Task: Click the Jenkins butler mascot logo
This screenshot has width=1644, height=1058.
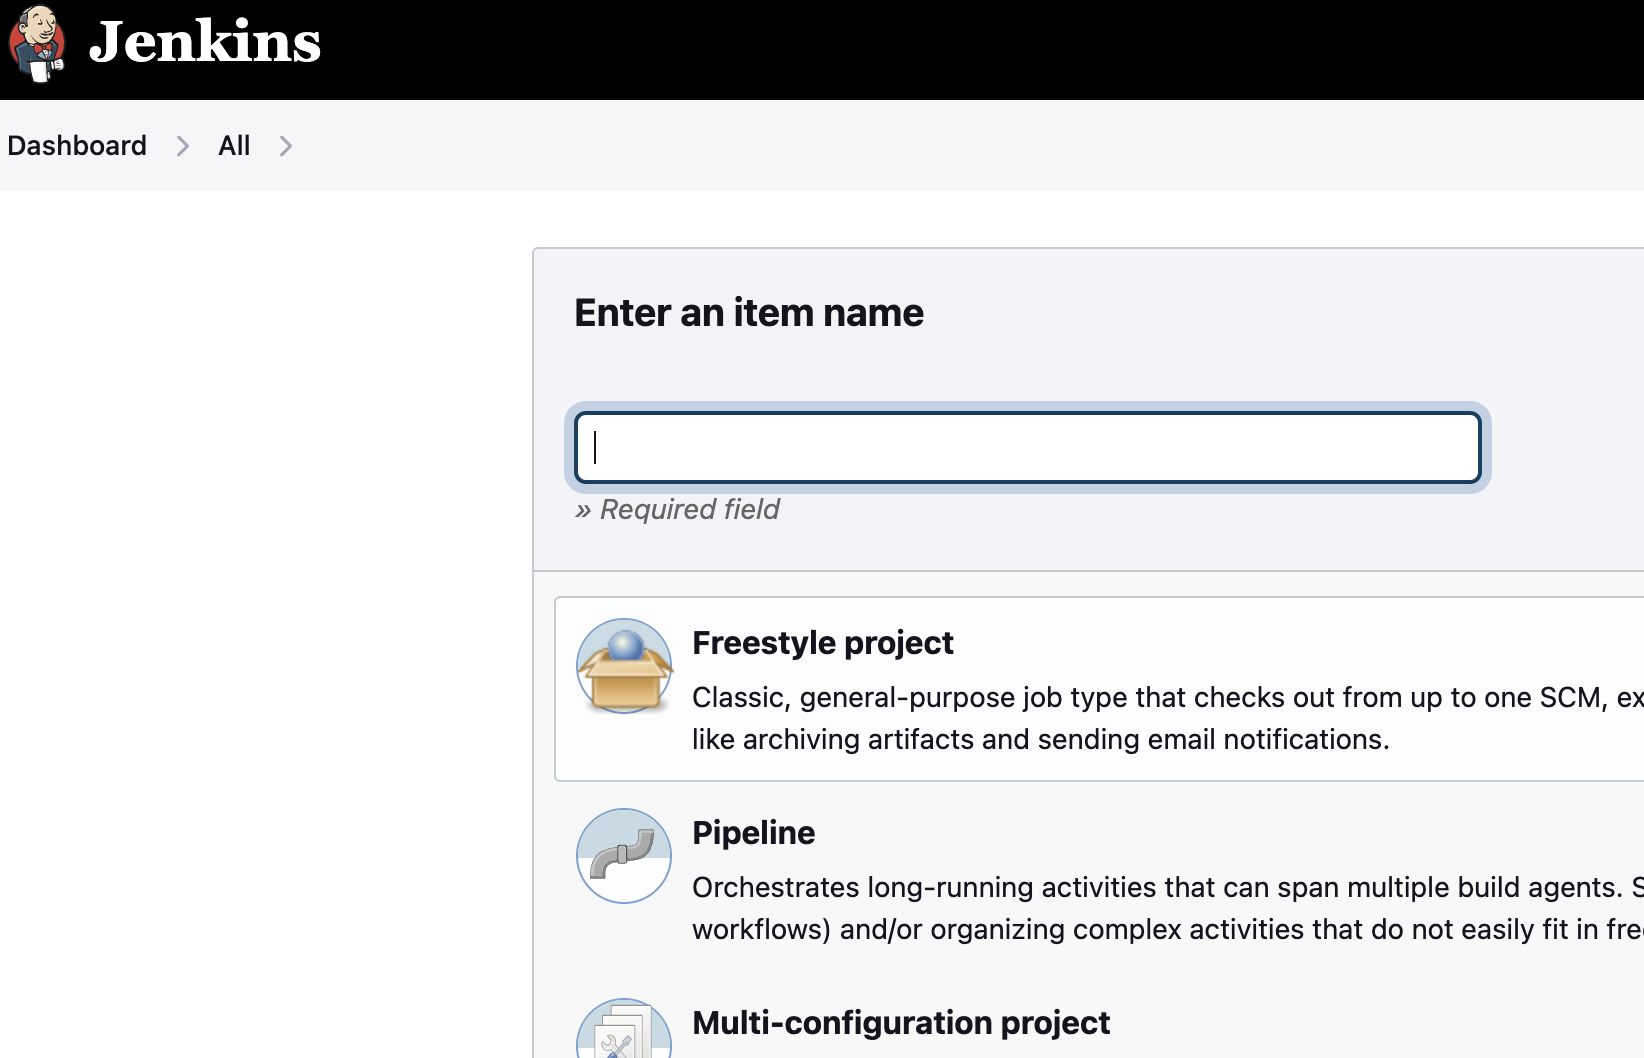Action: pyautogui.click(x=37, y=43)
